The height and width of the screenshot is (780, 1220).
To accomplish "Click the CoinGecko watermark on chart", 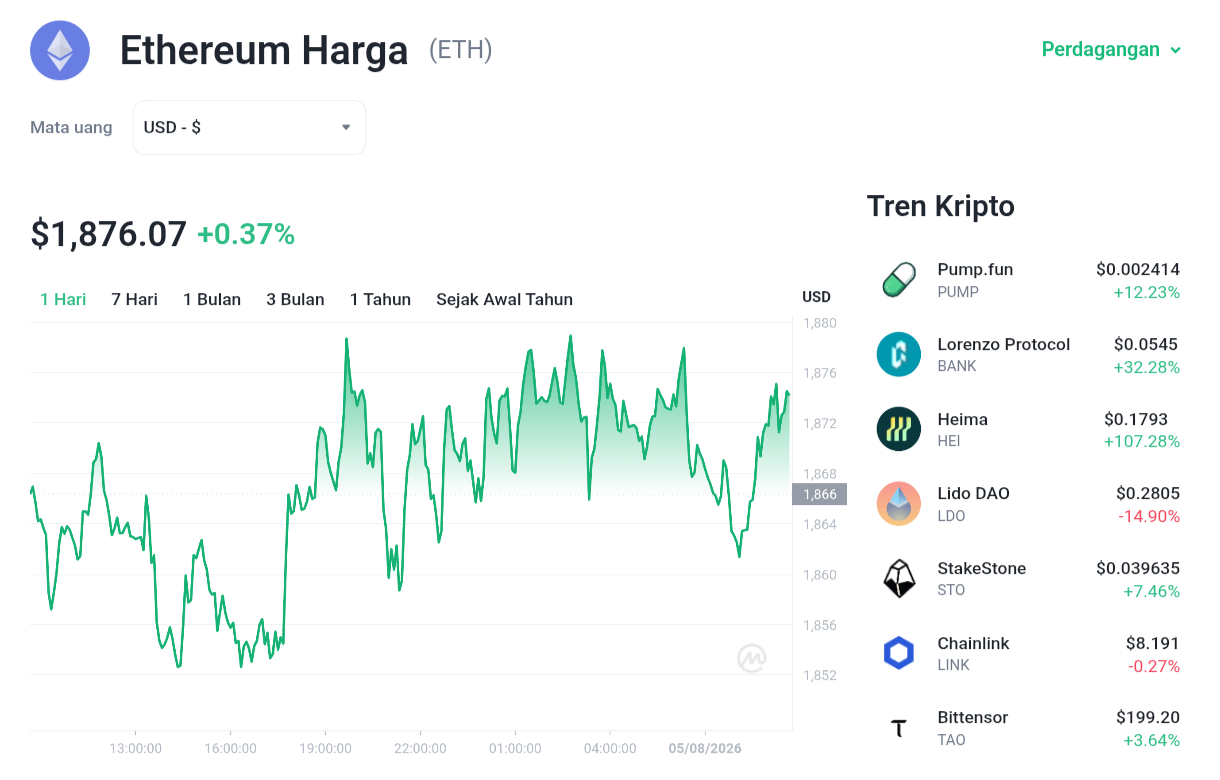I will [x=752, y=657].
